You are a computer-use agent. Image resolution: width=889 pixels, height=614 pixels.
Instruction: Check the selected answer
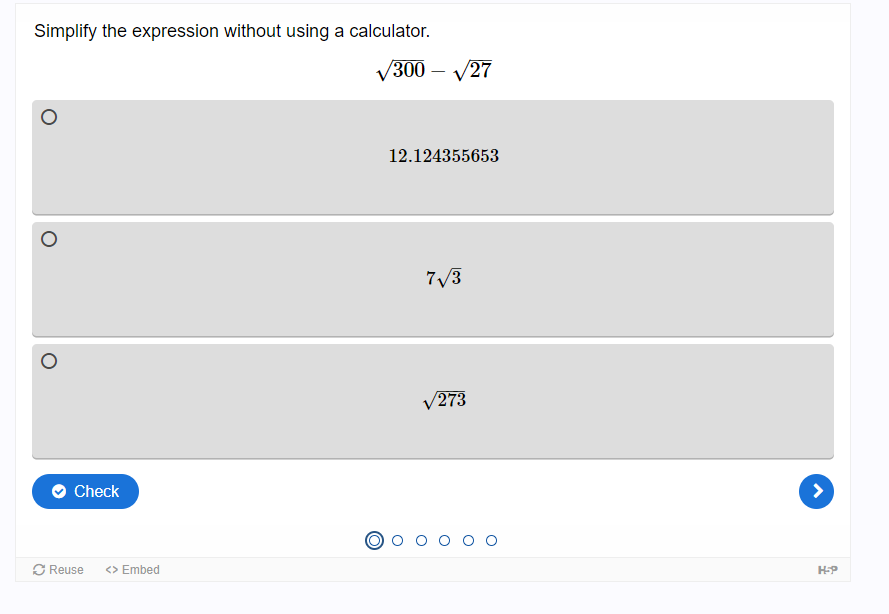tap(85, 491)
